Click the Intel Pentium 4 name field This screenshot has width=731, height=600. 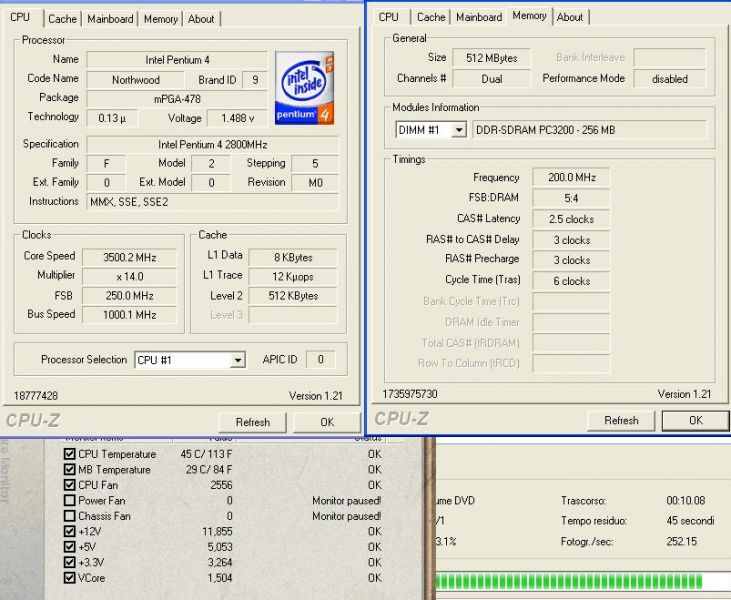(x=177, y=60)
